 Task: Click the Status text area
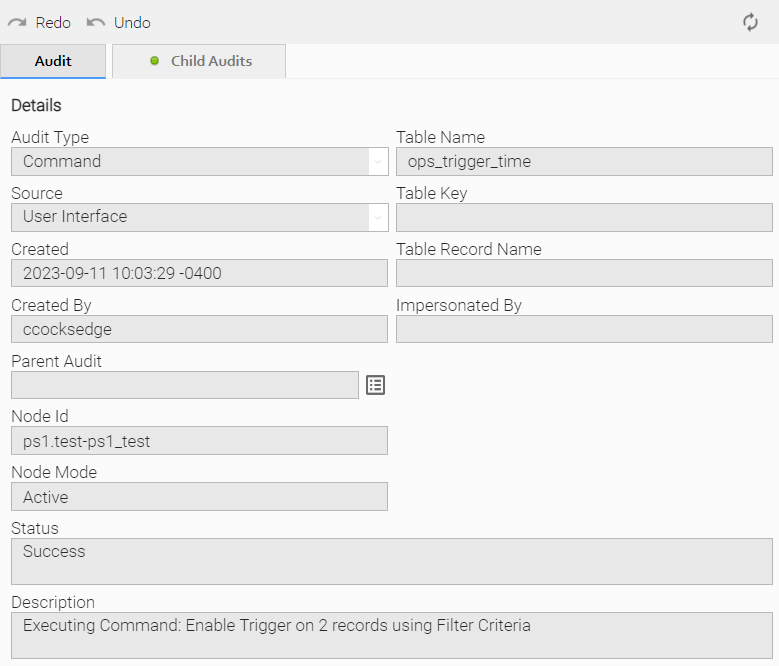pyautogui.click(x=391, y=561)
